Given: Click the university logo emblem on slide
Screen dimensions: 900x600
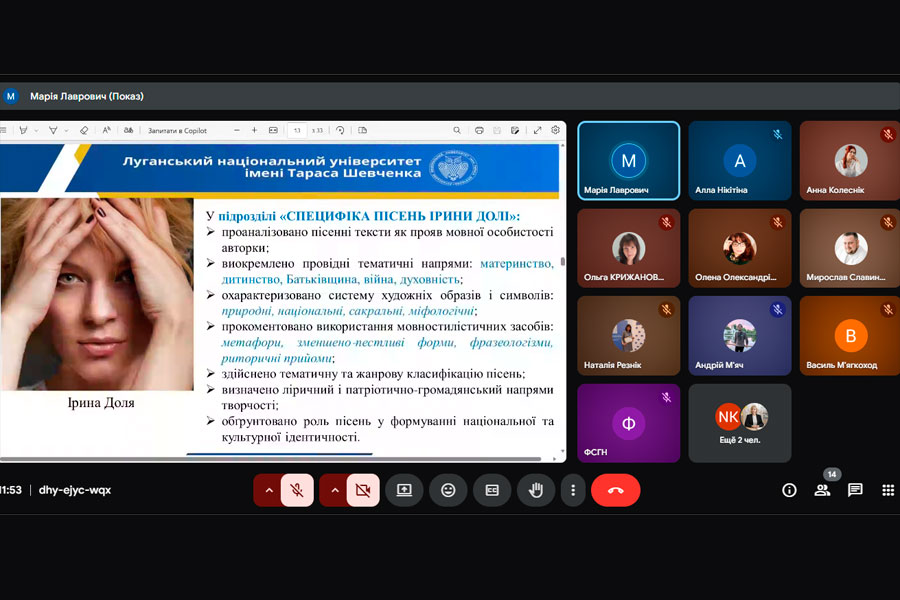Looking at the screenshot, I should tap(453, 168).
